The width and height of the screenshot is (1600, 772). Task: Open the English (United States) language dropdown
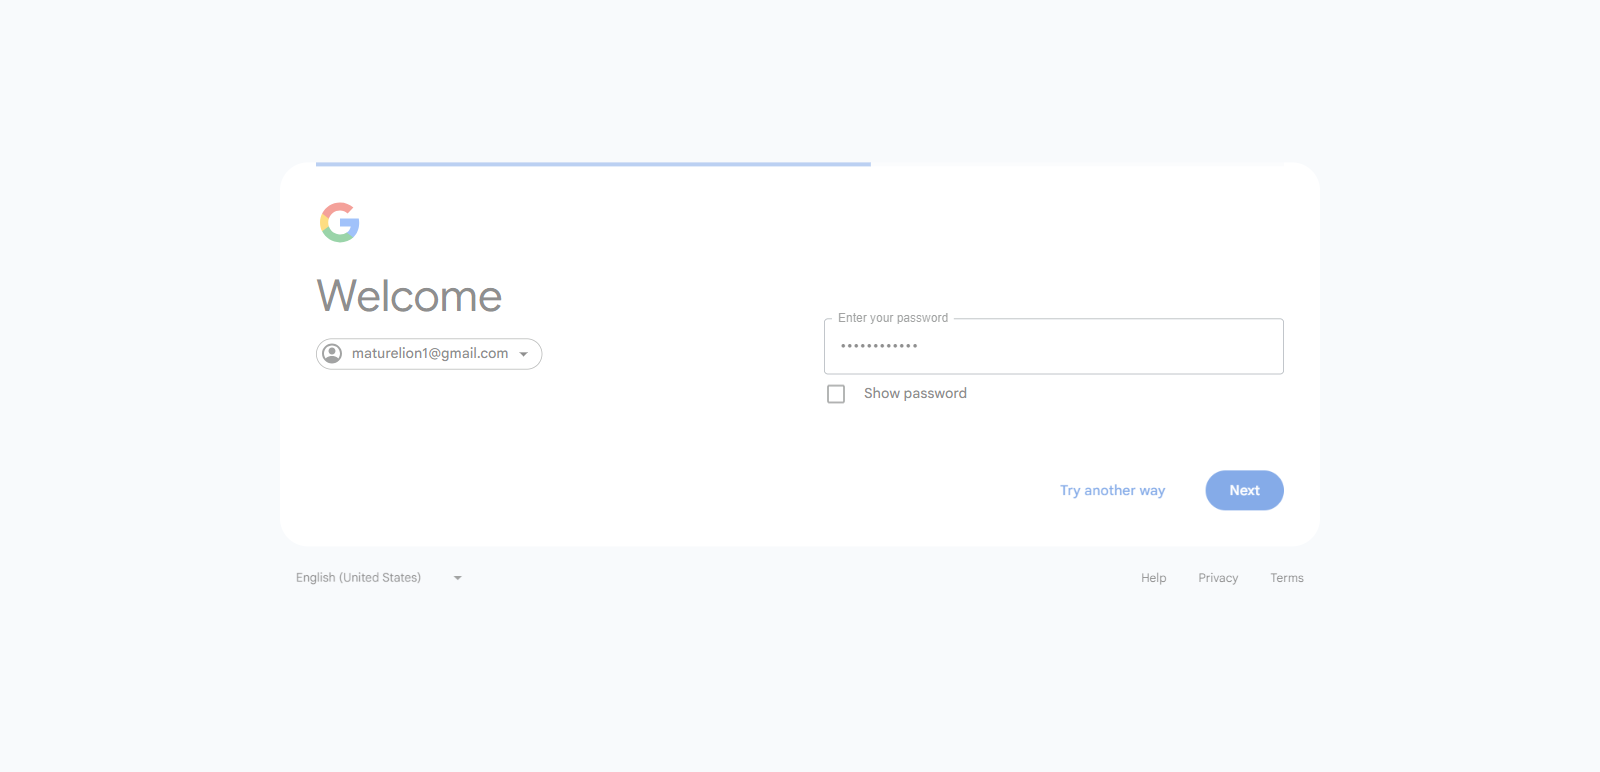tap(379, 578)
